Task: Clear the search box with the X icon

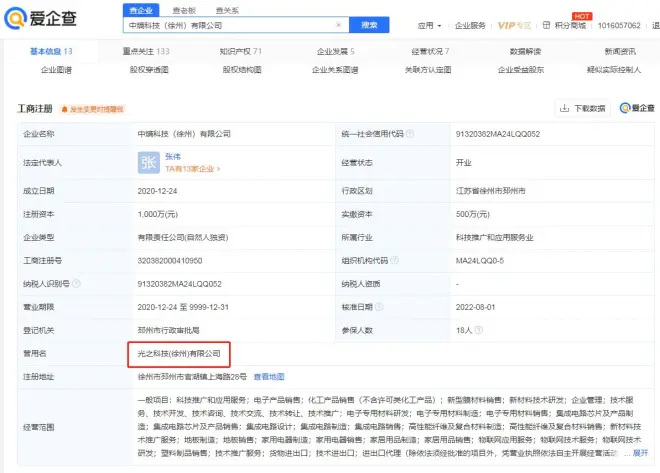Action: click(340, 25)
